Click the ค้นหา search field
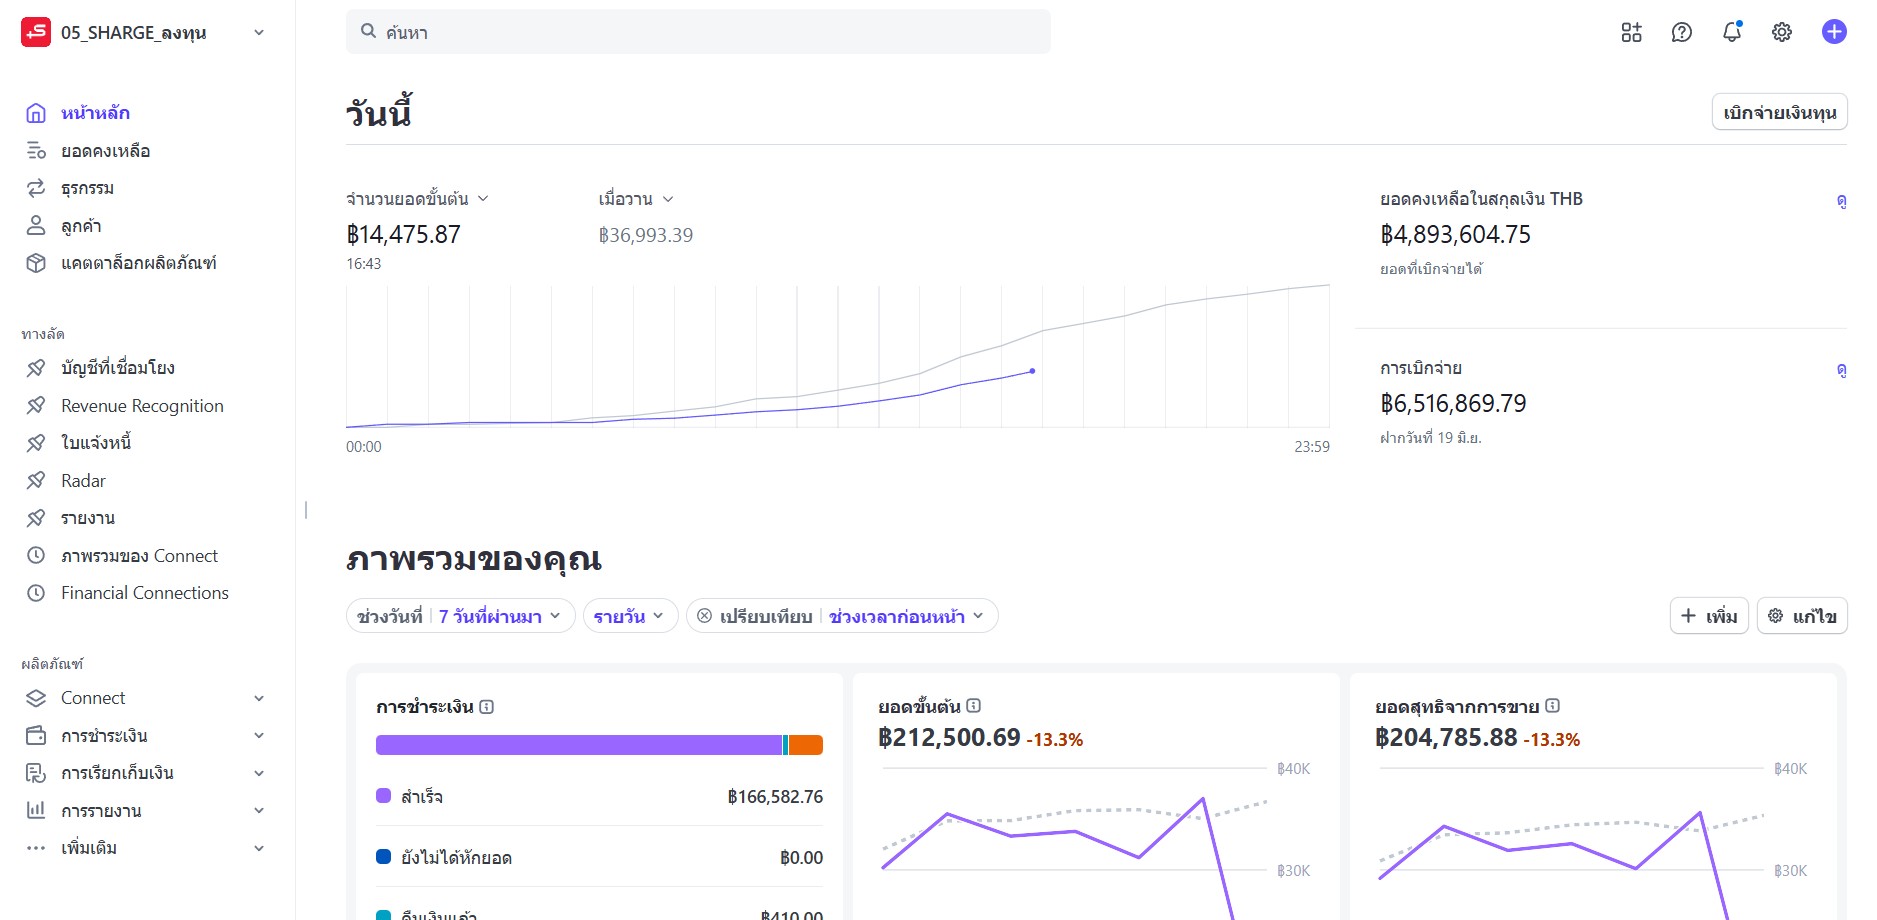Screen dimensions: 1877x920 coord(698,32)
